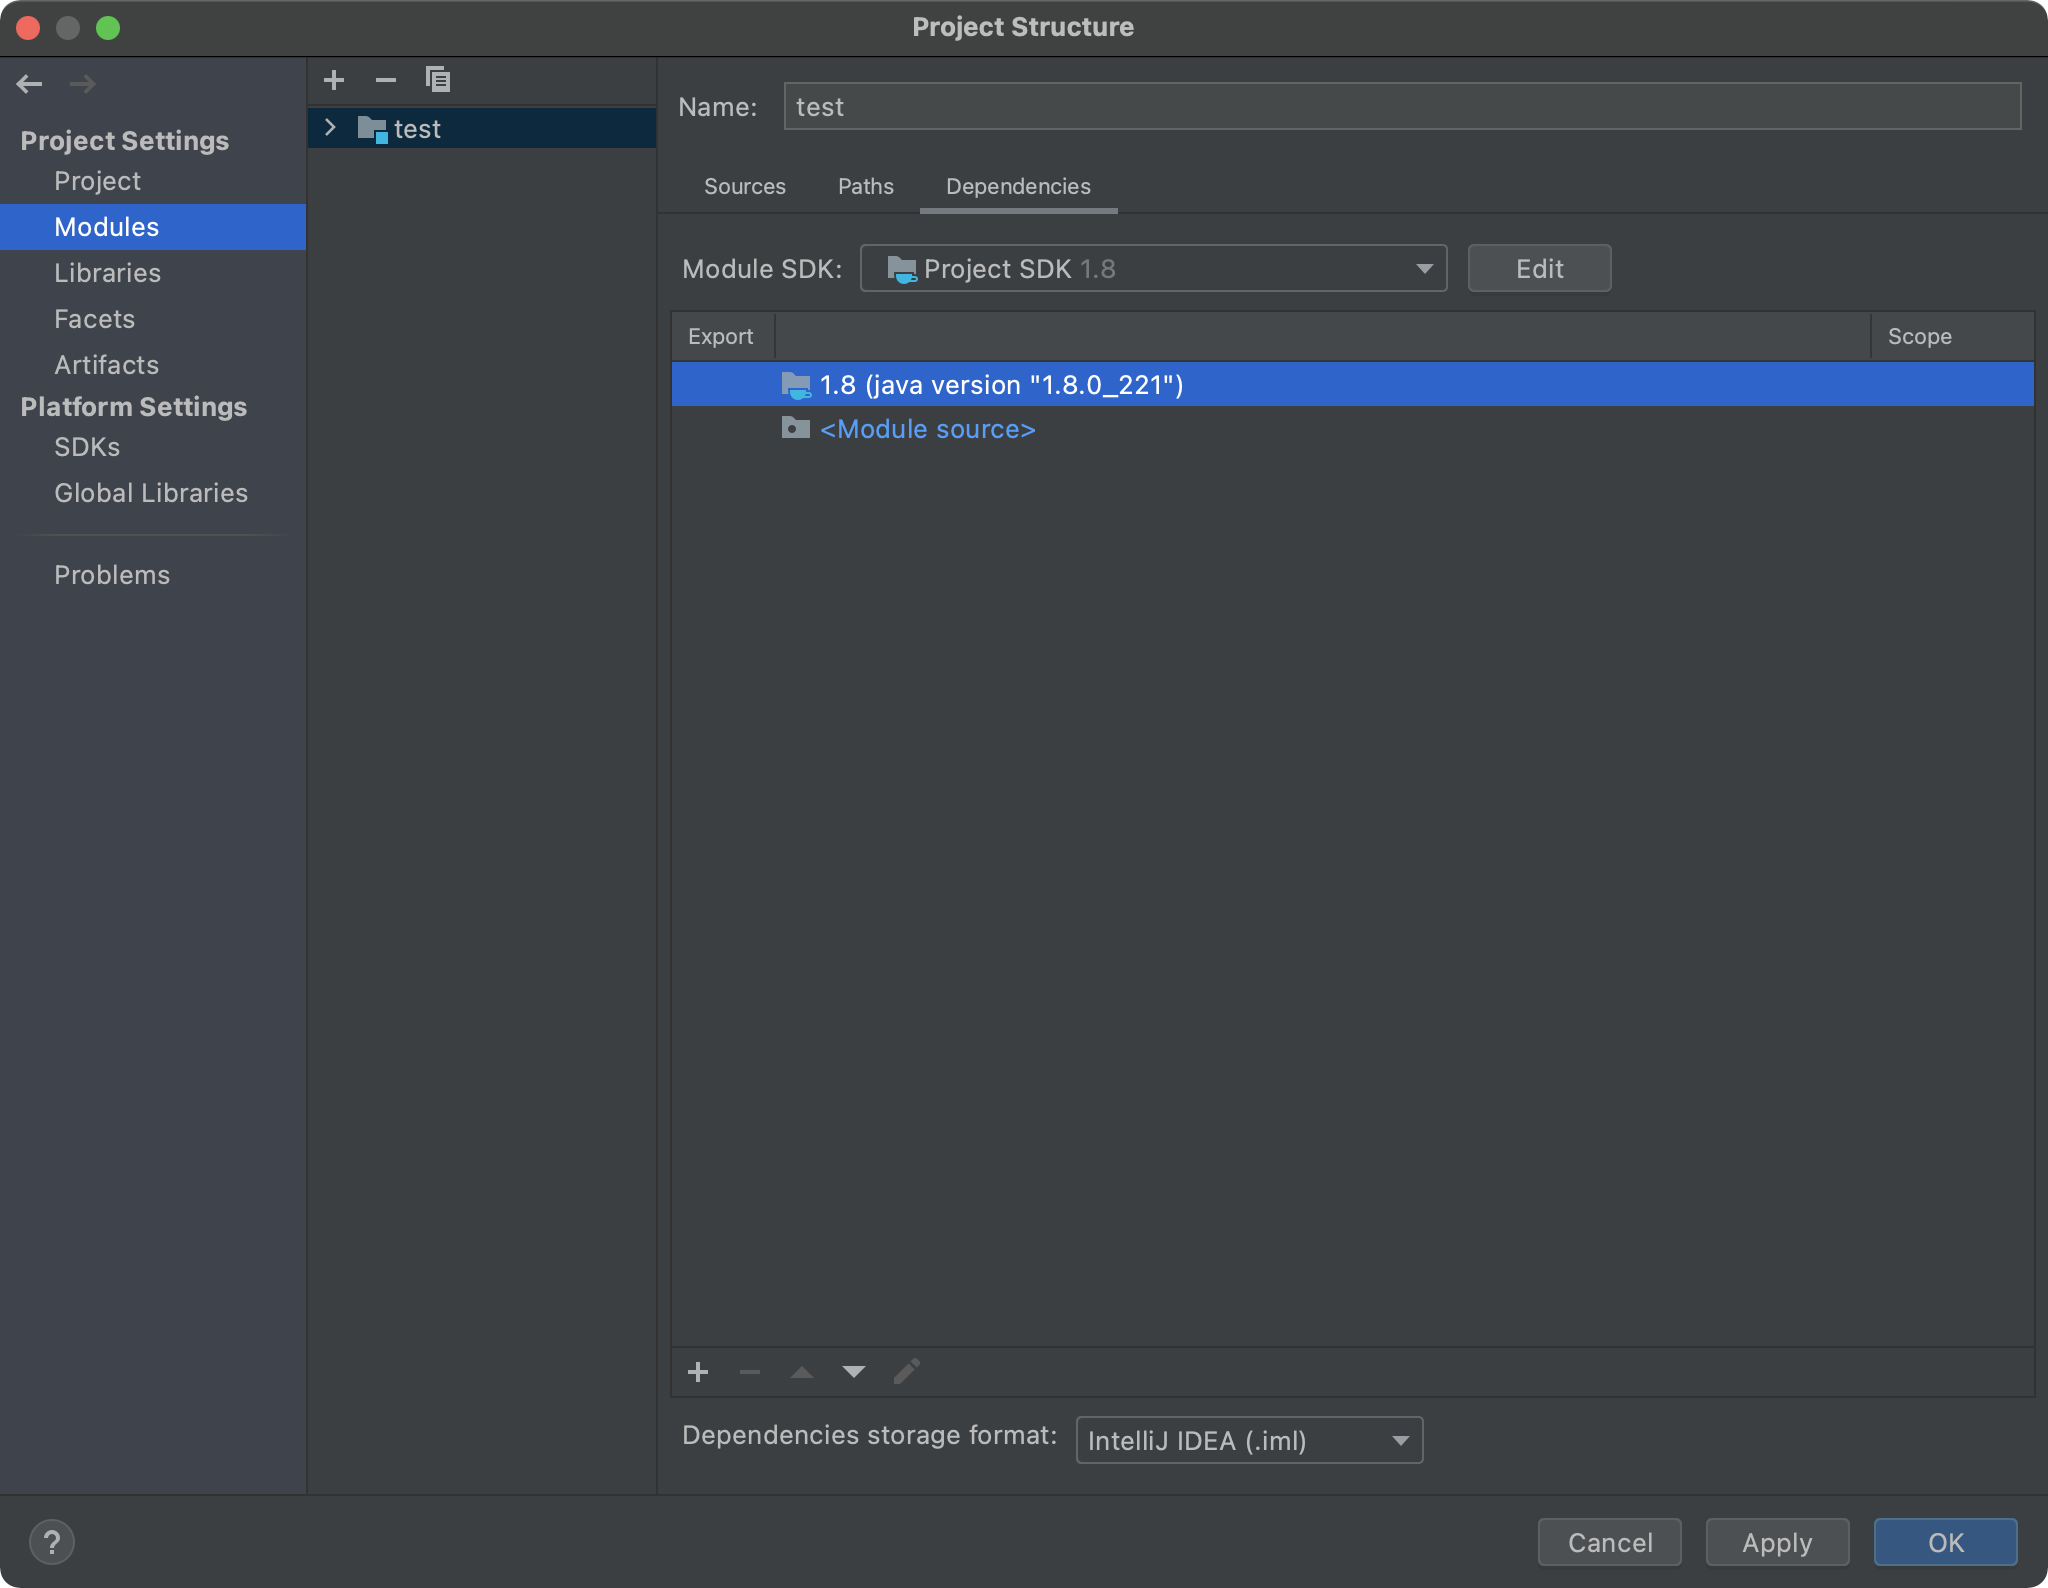Screen dimensions: 2048x1588
Task: Click the copy module icon
Action: [x=438, y=80]
